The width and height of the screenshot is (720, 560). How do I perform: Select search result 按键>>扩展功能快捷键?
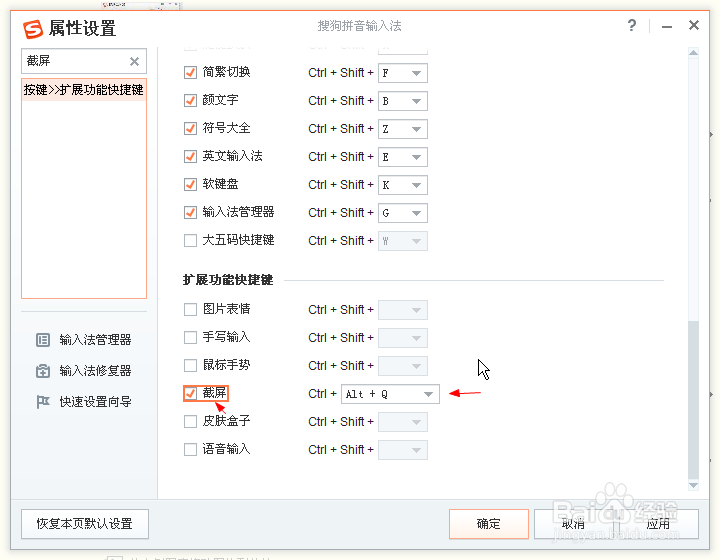click(x=84, y=90)
